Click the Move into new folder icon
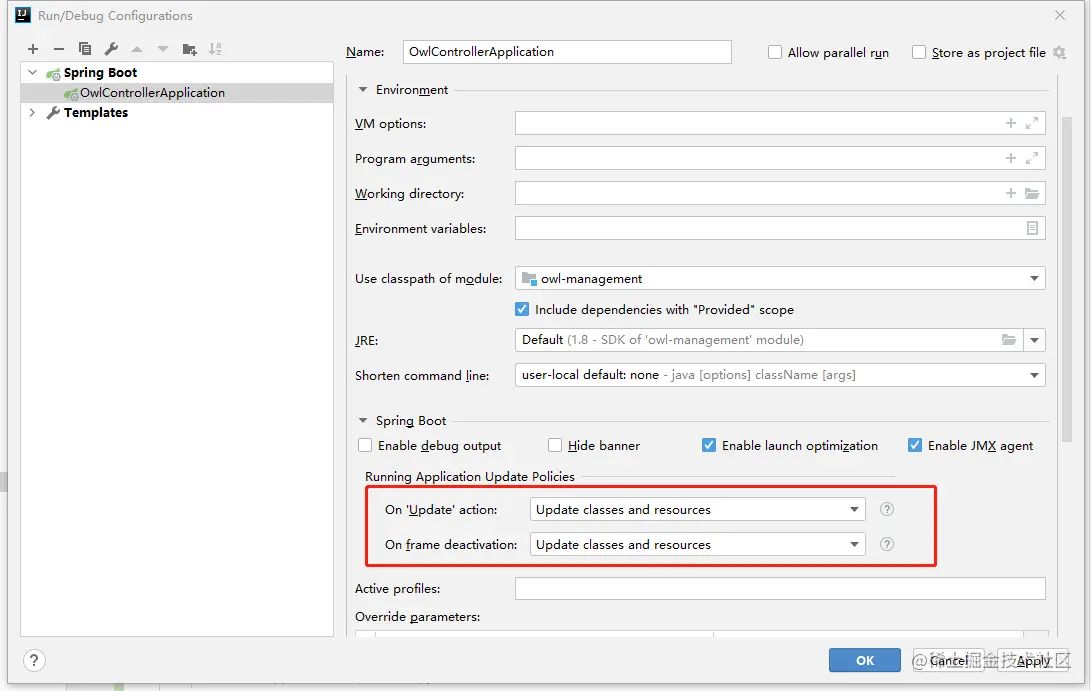1092x691 pixels. [x=189, y=49]
